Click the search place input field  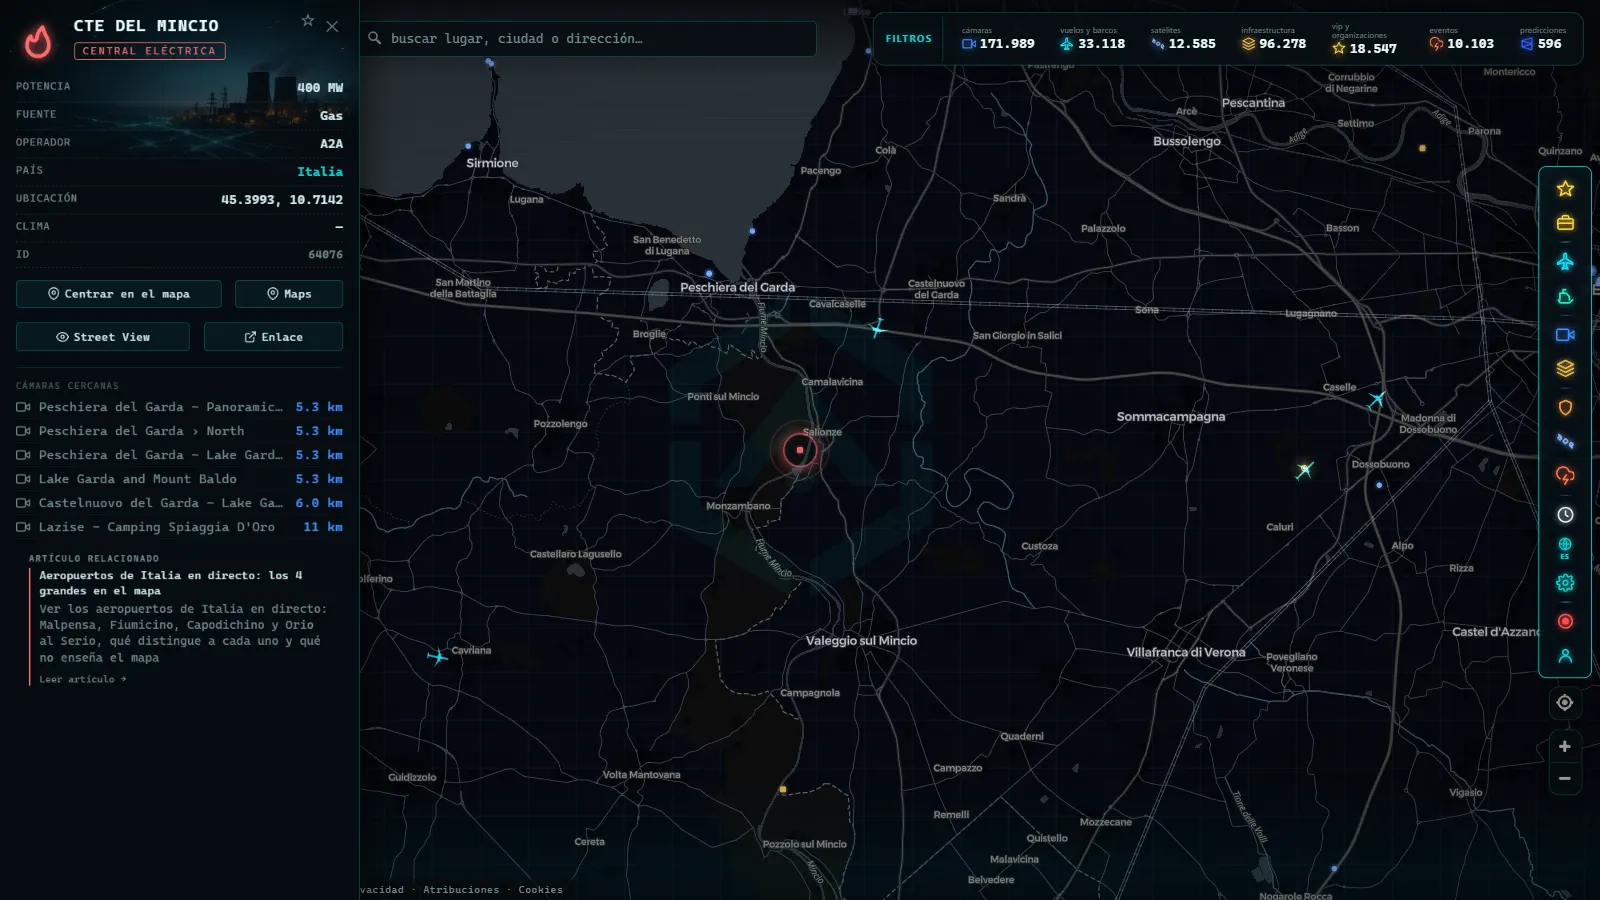[x=588, y=39]
